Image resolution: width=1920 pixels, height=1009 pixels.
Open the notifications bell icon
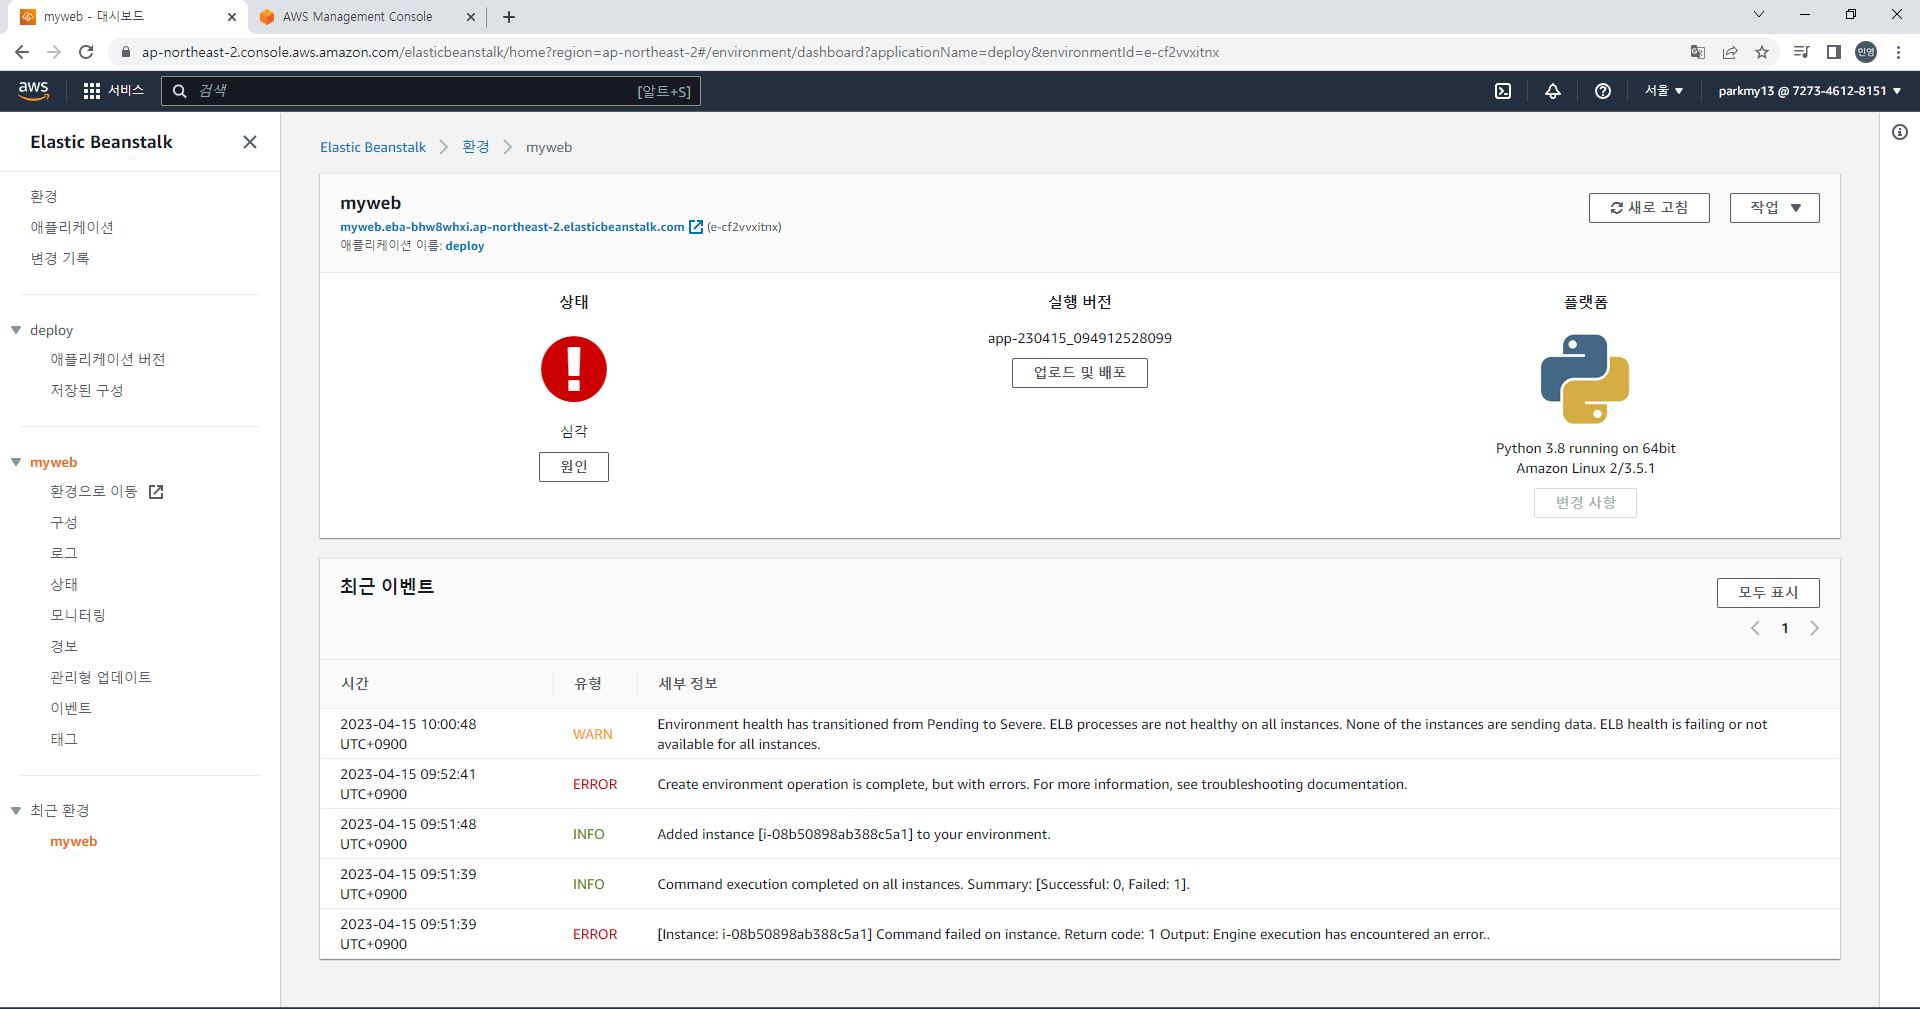coord(1553,91)
